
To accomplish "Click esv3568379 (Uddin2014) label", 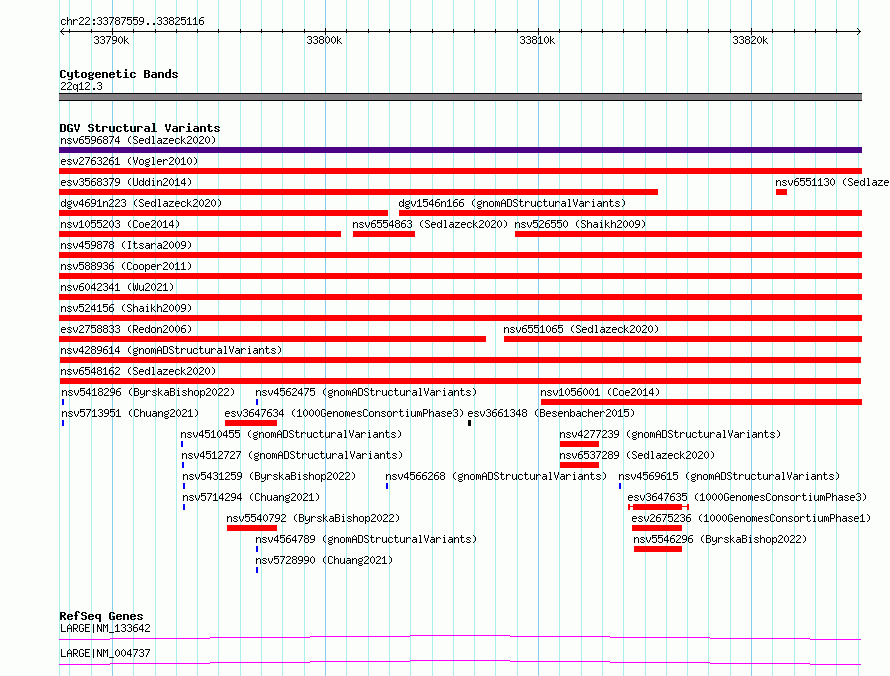I will pyautogui.click(x=126, y=182).
